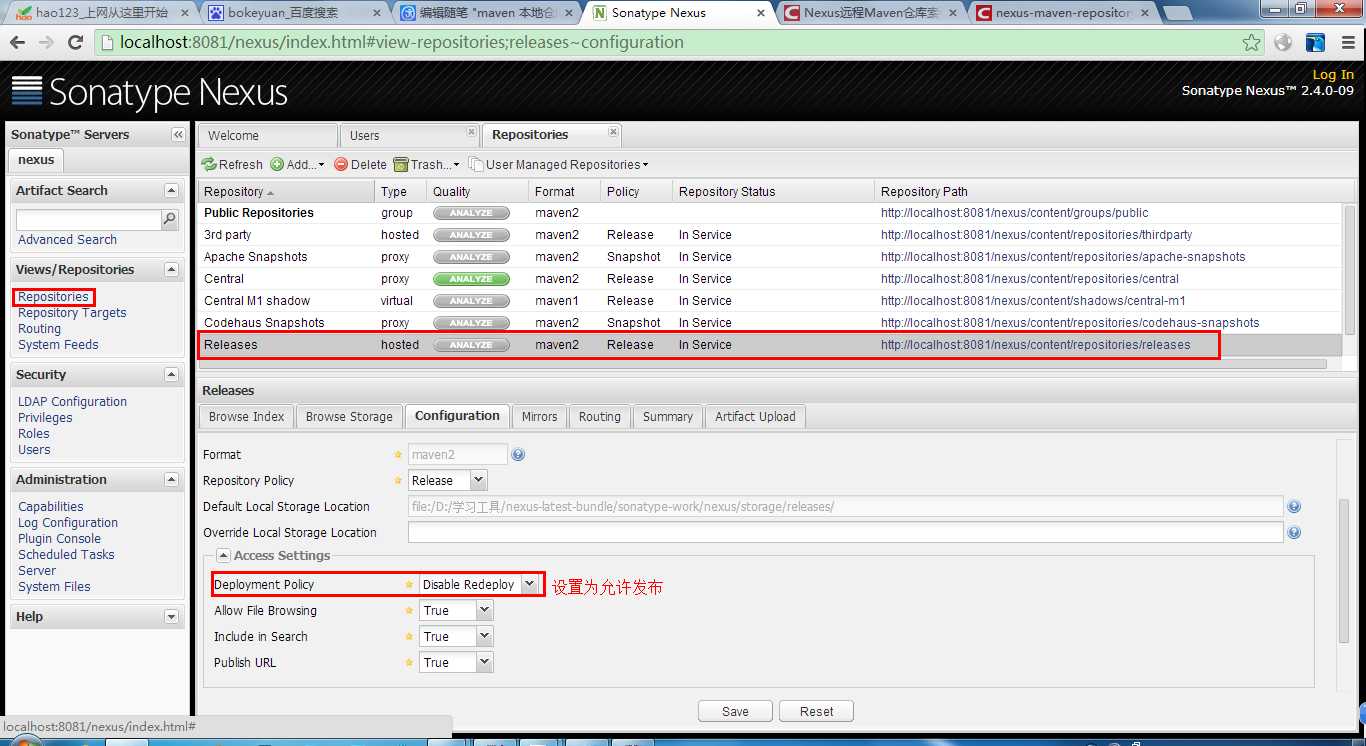Viewport: 1366px width, 746px height.
Task: Collapse the Administration section
Action: click(171, 479)
